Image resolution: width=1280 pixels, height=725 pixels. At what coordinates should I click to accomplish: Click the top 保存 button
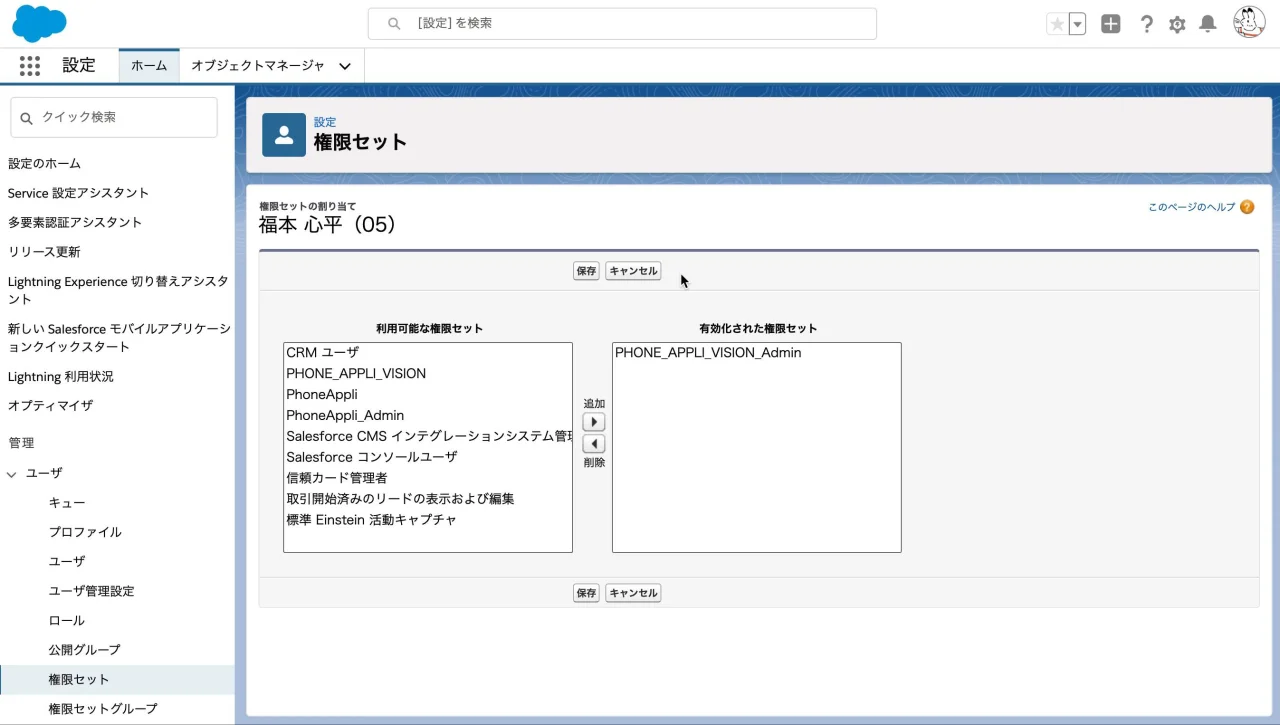pos(586,271)
